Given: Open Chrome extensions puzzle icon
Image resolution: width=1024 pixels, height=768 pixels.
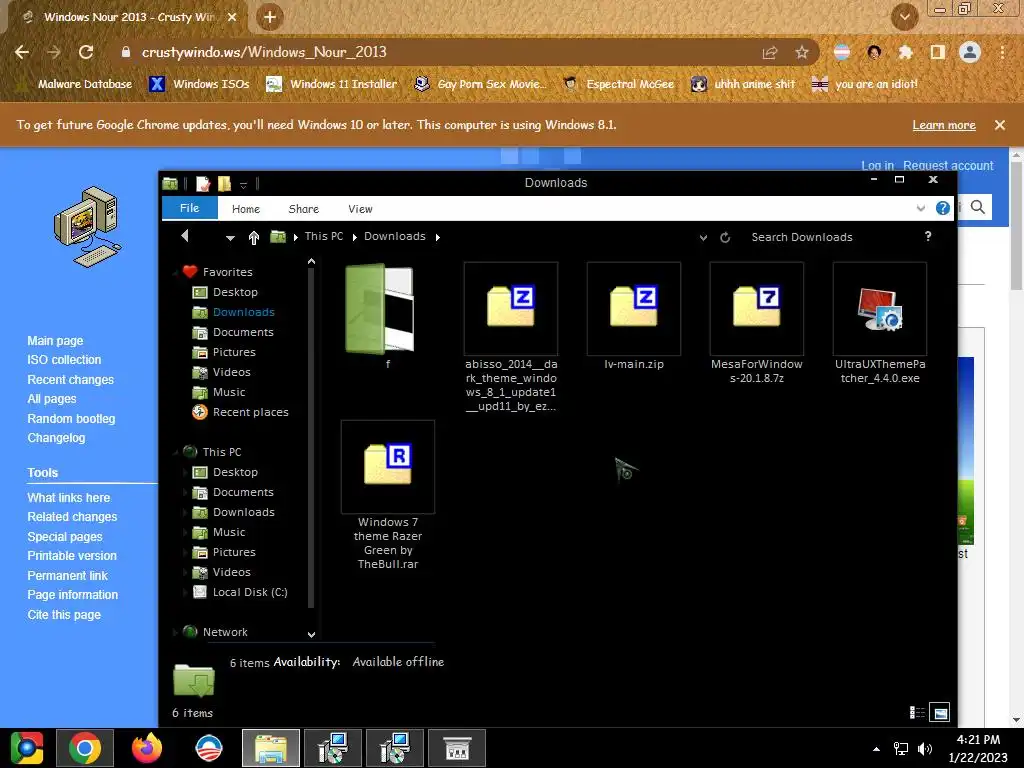Looking at the screenshot, I should pyautogui.click(x=906, y=52).
